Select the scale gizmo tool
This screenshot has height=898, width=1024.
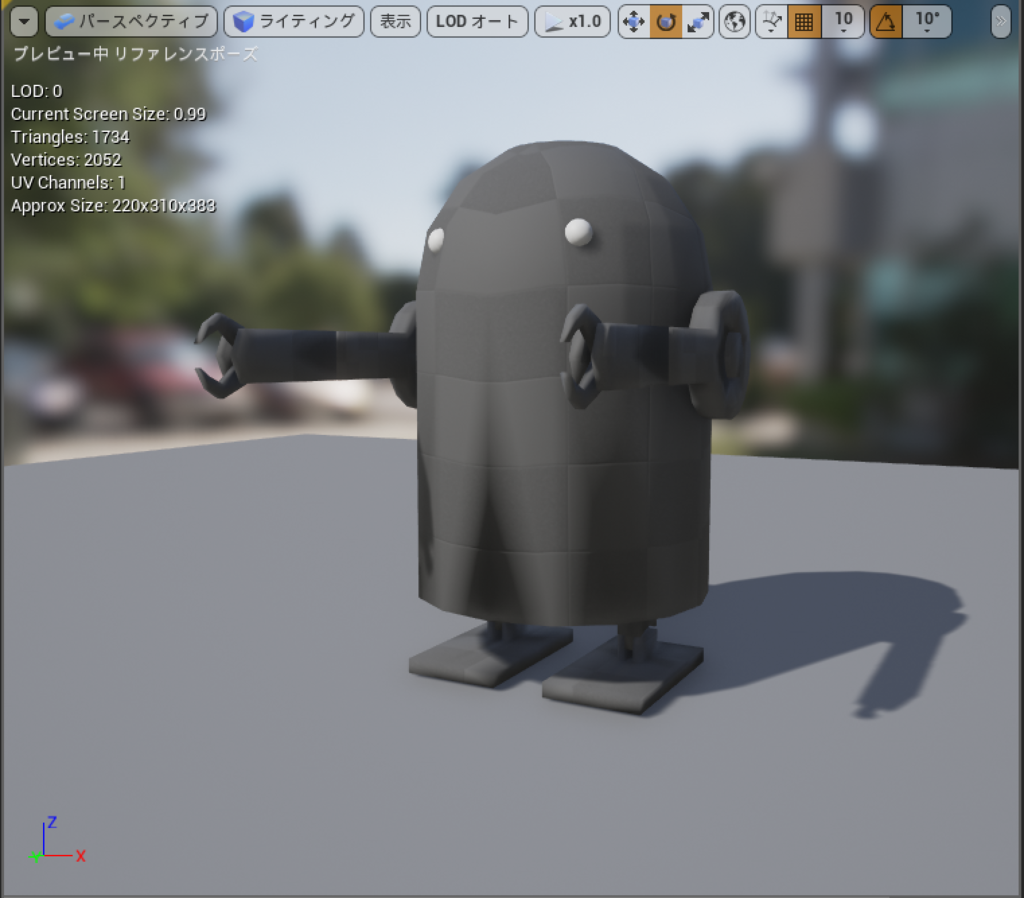(697, 22)
